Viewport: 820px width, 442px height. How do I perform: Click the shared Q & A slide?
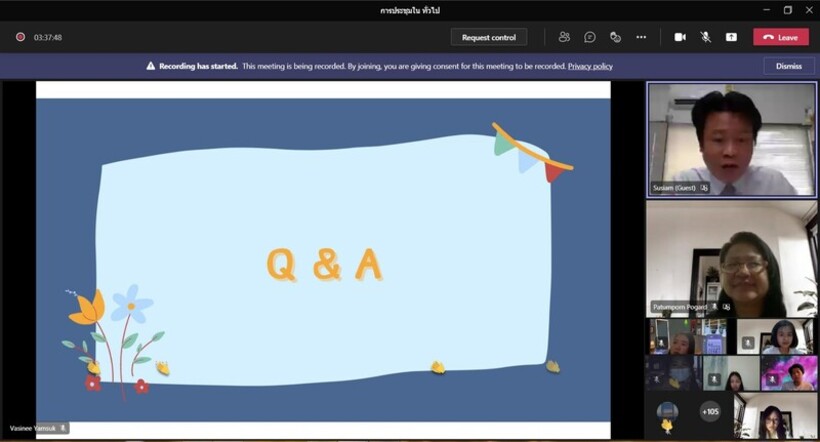323,258
